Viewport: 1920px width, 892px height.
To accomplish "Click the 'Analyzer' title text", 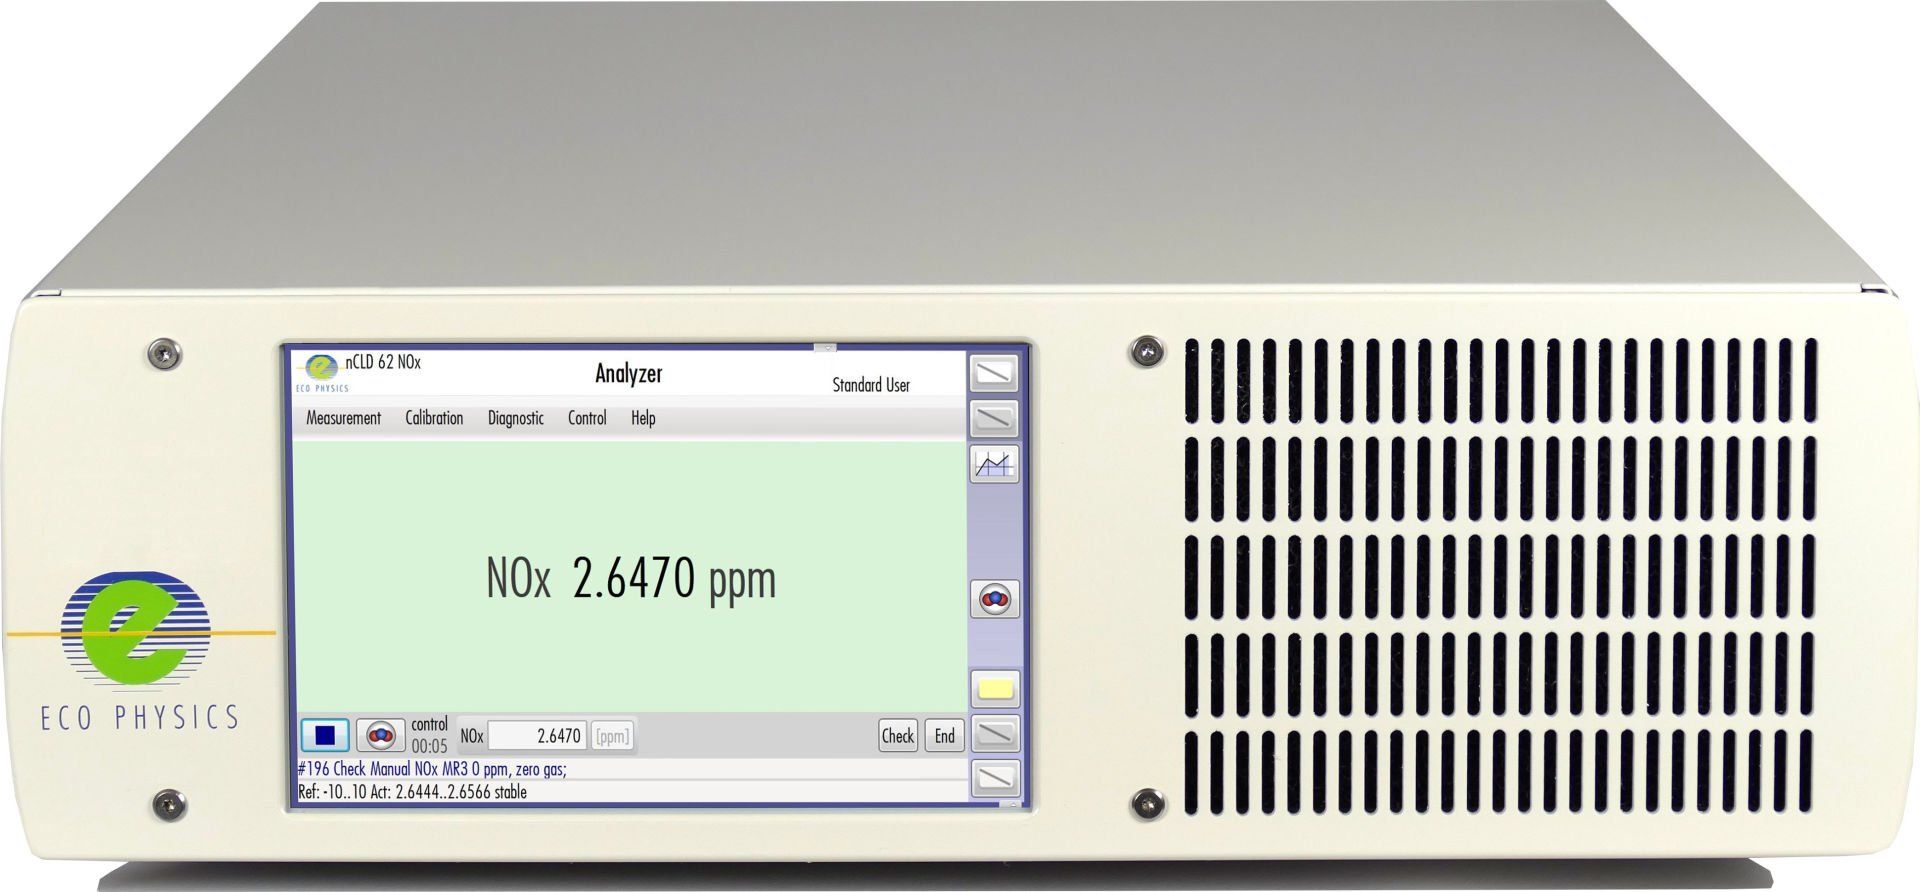I will [629, 374].
